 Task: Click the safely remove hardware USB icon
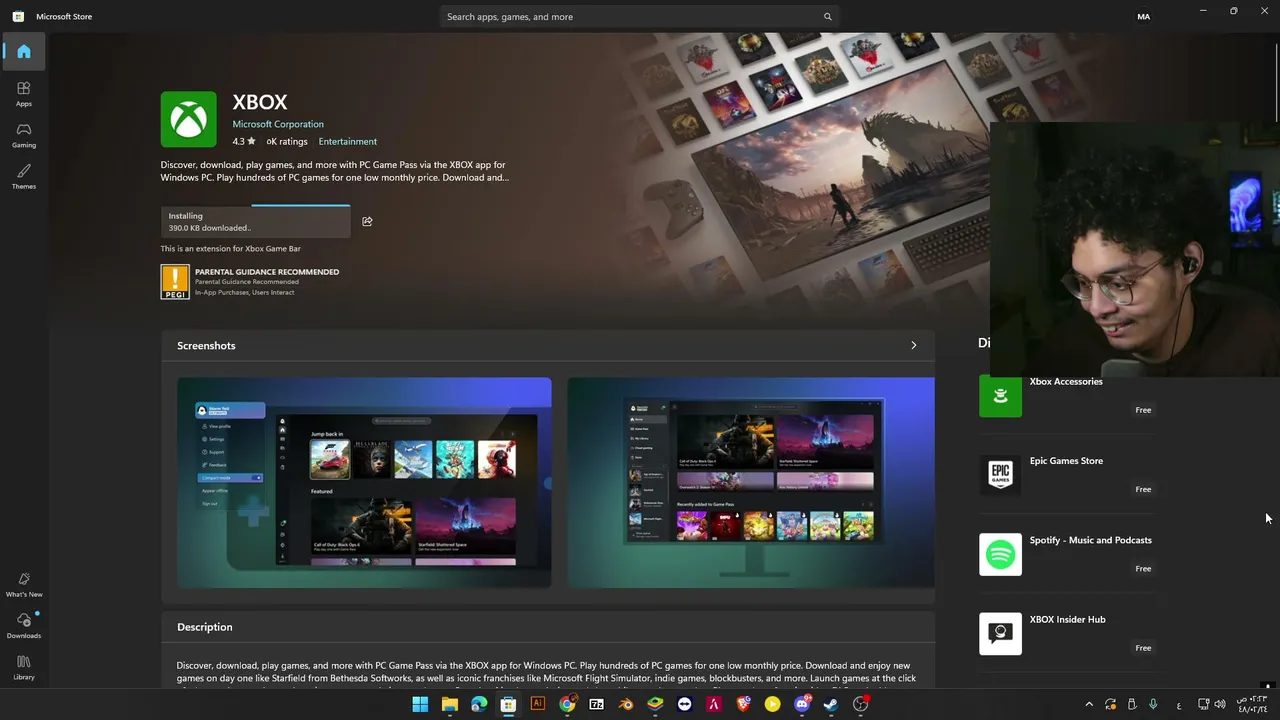tap(1132, 704)
